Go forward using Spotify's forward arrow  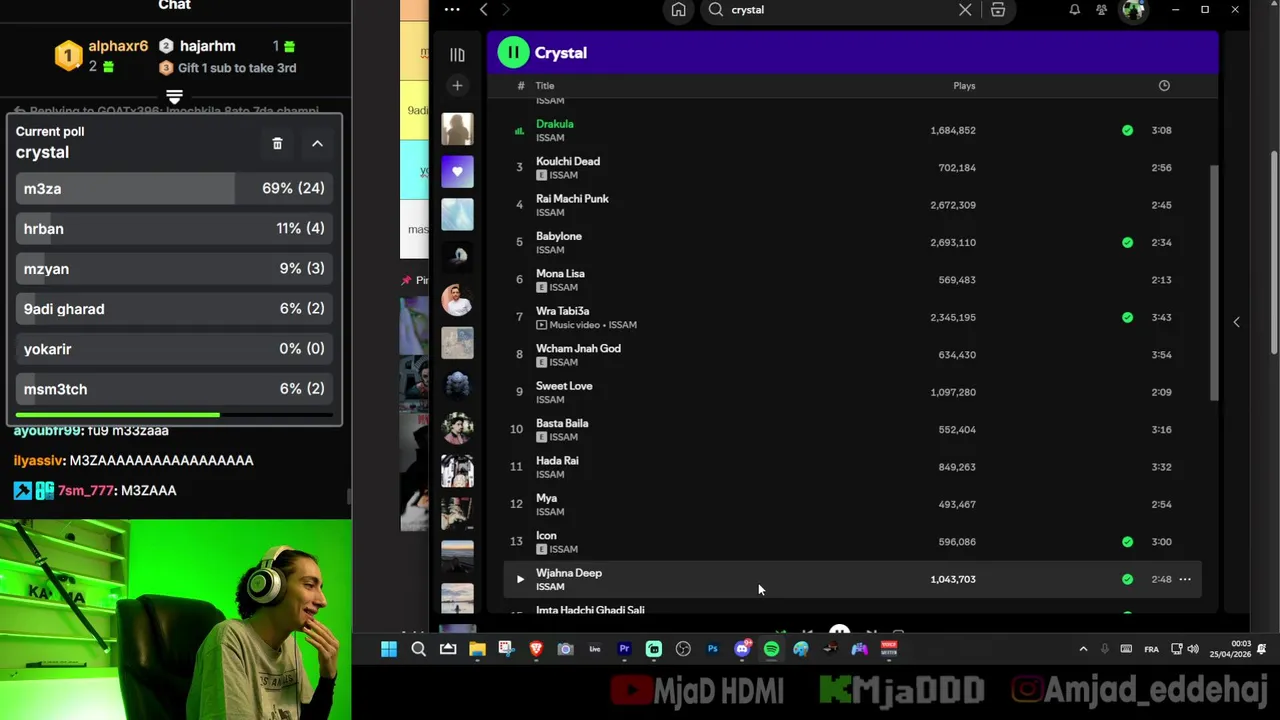click(x=506, y=10)
